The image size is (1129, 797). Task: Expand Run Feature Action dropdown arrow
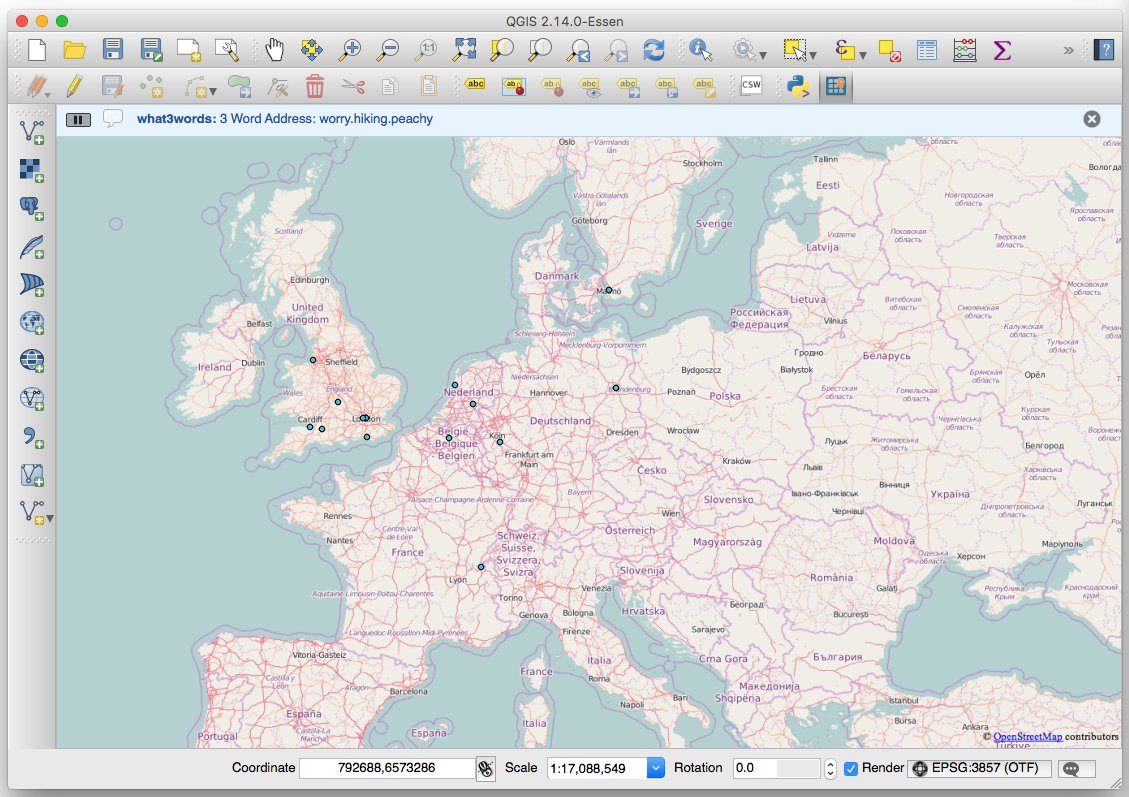coord(763,55)
